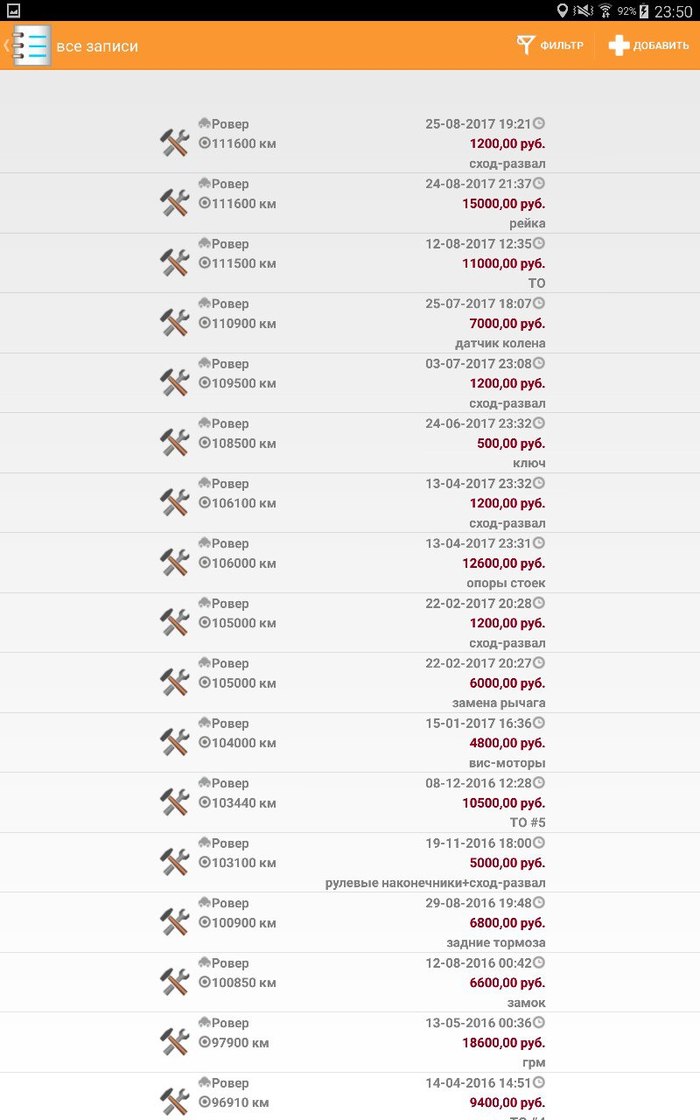This screenshot has height=1120, width=700.
Task: Select wrench icon for датчик колена entry
Action: 175,323
